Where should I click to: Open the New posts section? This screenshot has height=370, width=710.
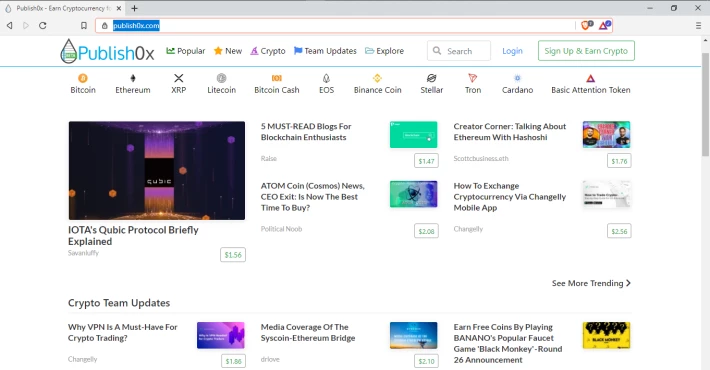pos(228,51)
